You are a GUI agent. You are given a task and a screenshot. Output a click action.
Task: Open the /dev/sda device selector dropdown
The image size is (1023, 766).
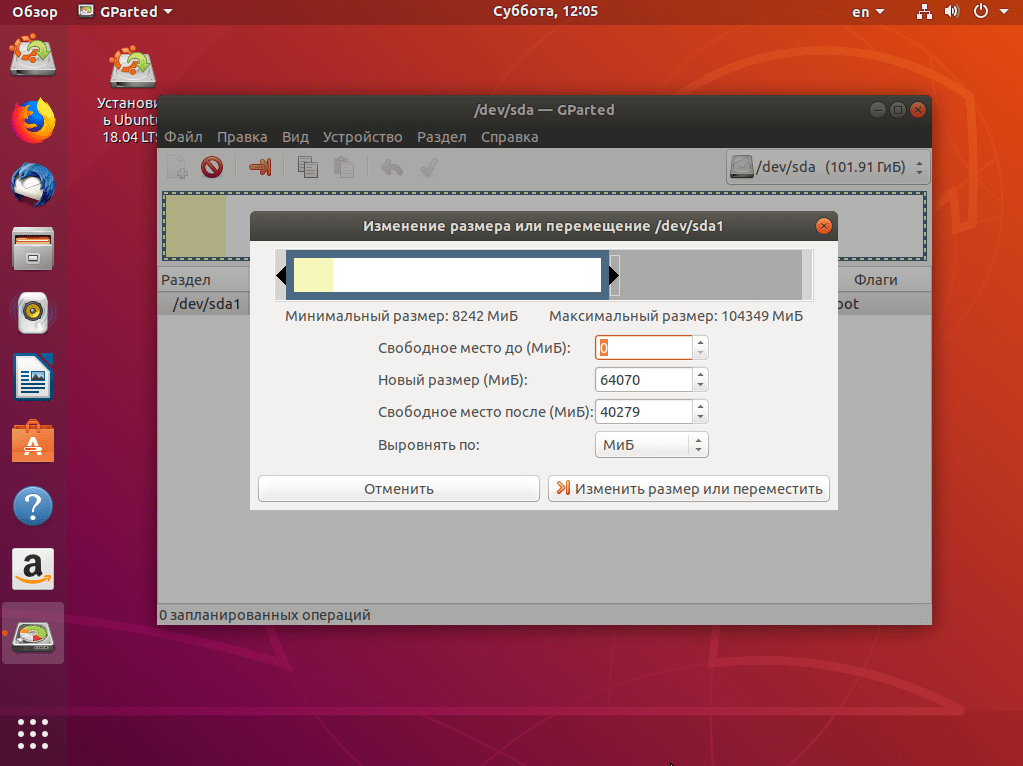[x=827, y=167]
